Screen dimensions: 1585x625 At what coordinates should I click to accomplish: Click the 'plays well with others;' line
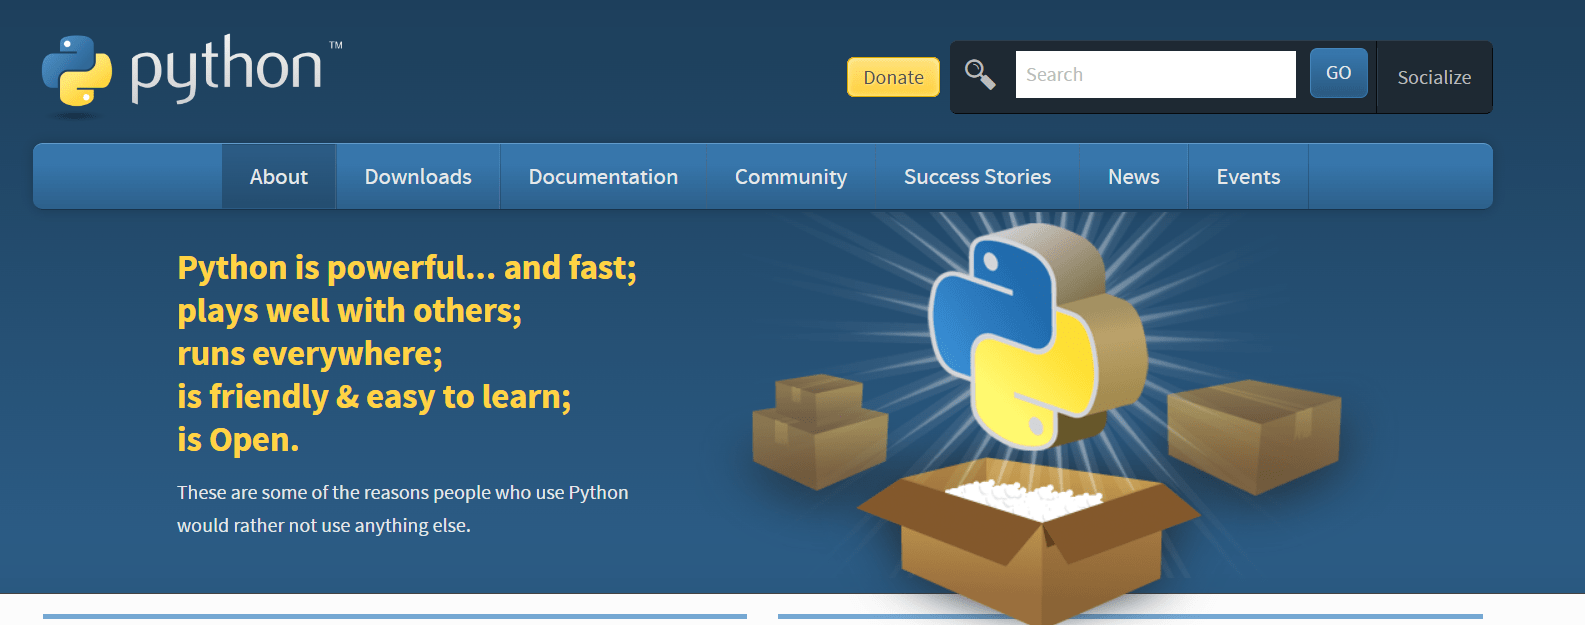pos(350,311)
